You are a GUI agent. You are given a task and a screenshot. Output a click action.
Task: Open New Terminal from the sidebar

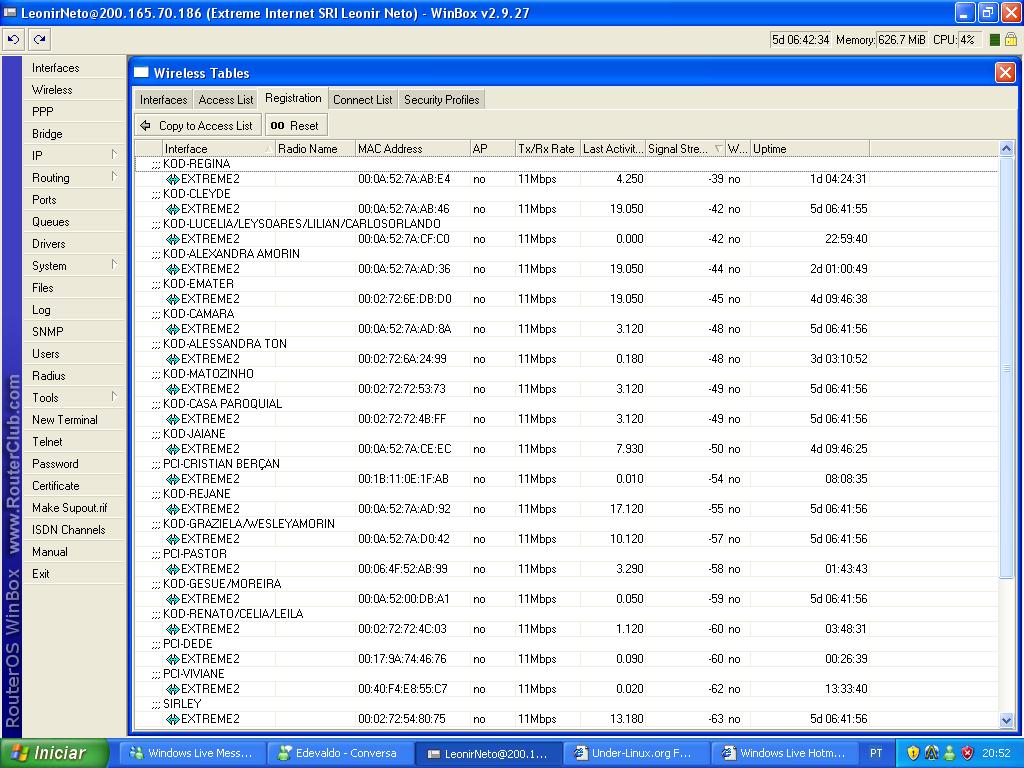point(65,420)
